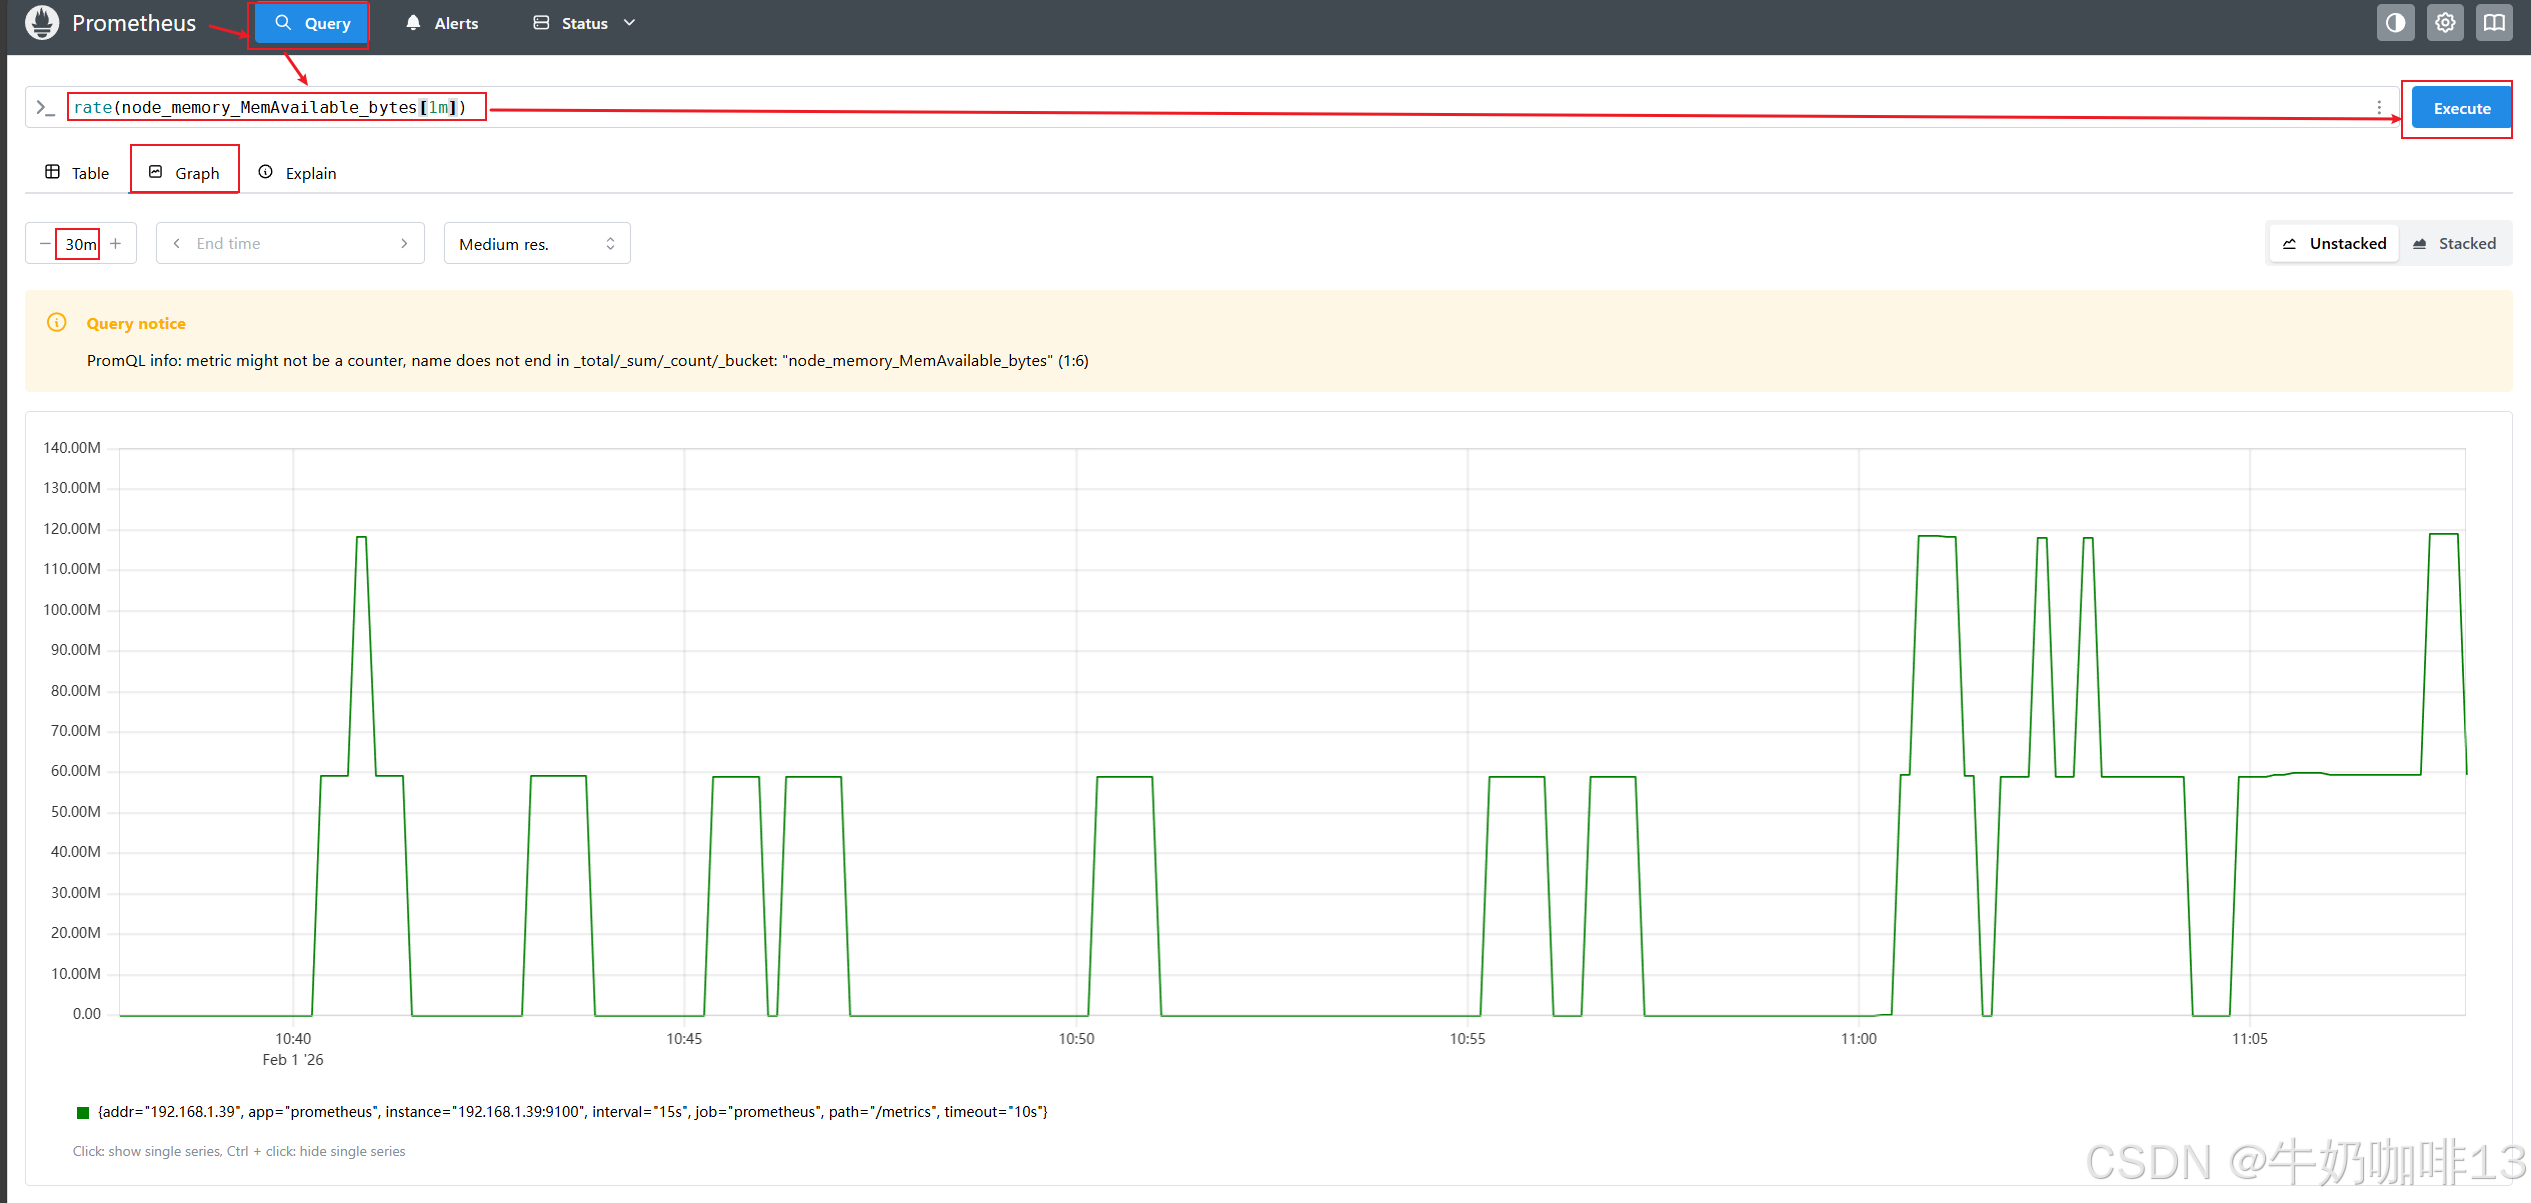Click the plus icon to increase range

click(x=116, y=243)
